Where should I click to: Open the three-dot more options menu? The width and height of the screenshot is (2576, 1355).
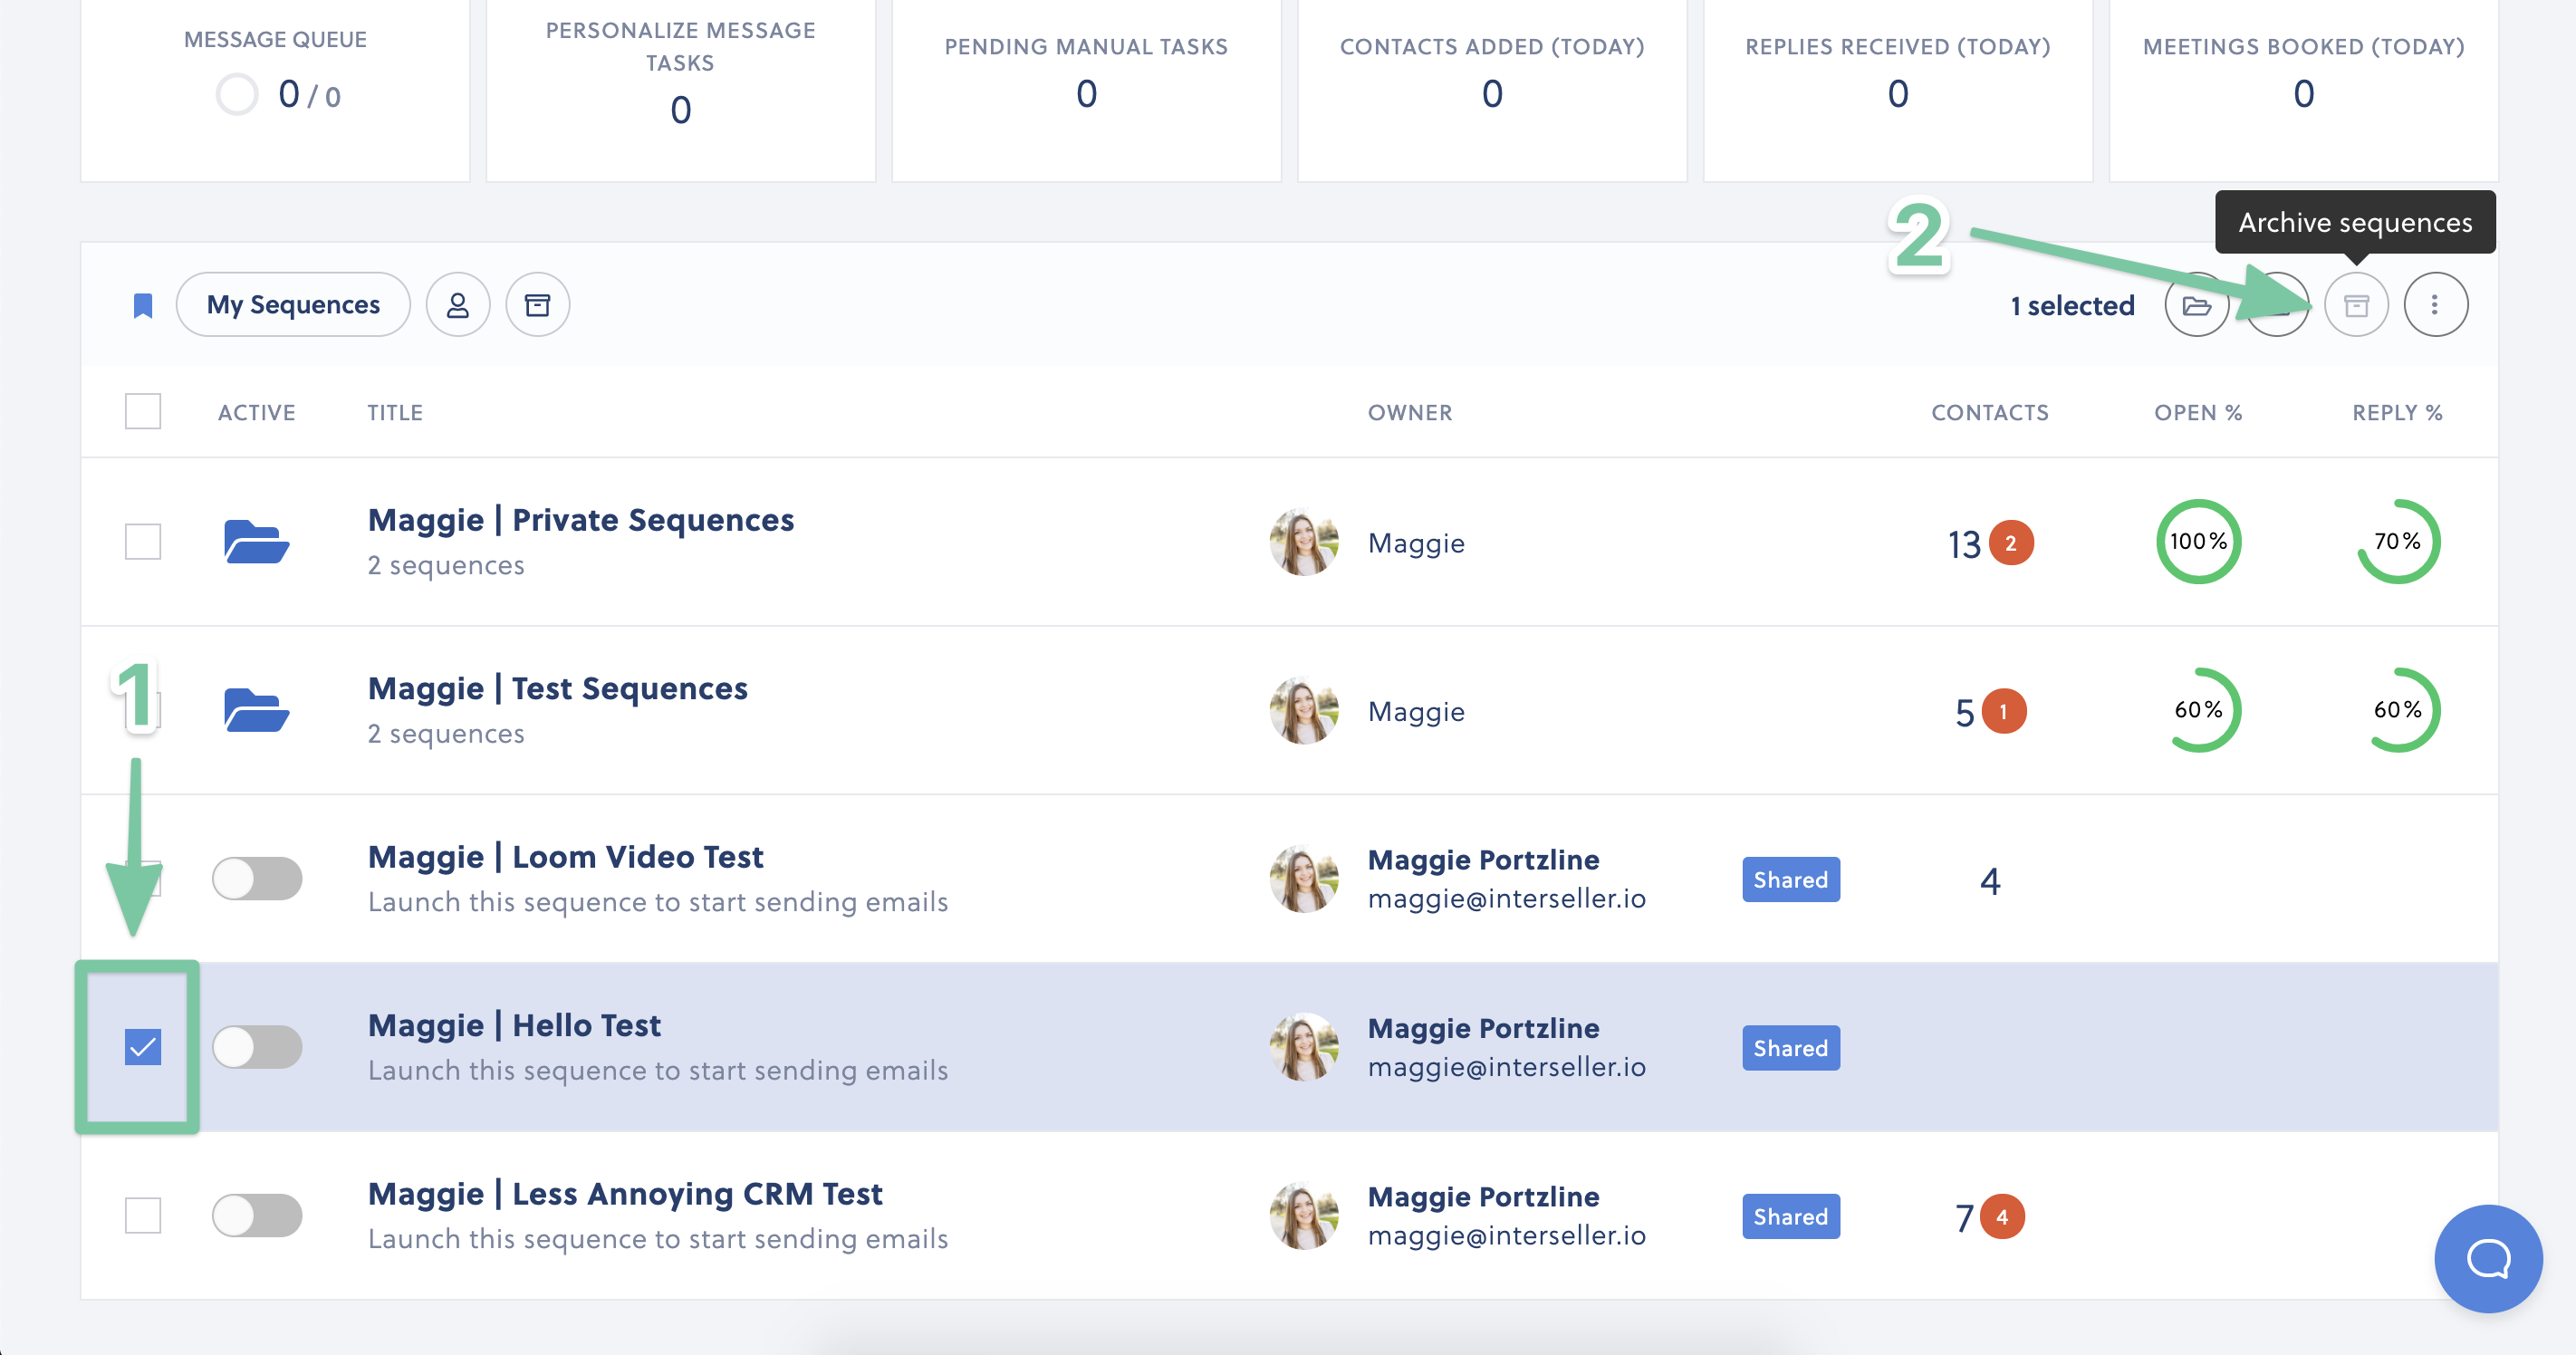tap(2436, 305)
